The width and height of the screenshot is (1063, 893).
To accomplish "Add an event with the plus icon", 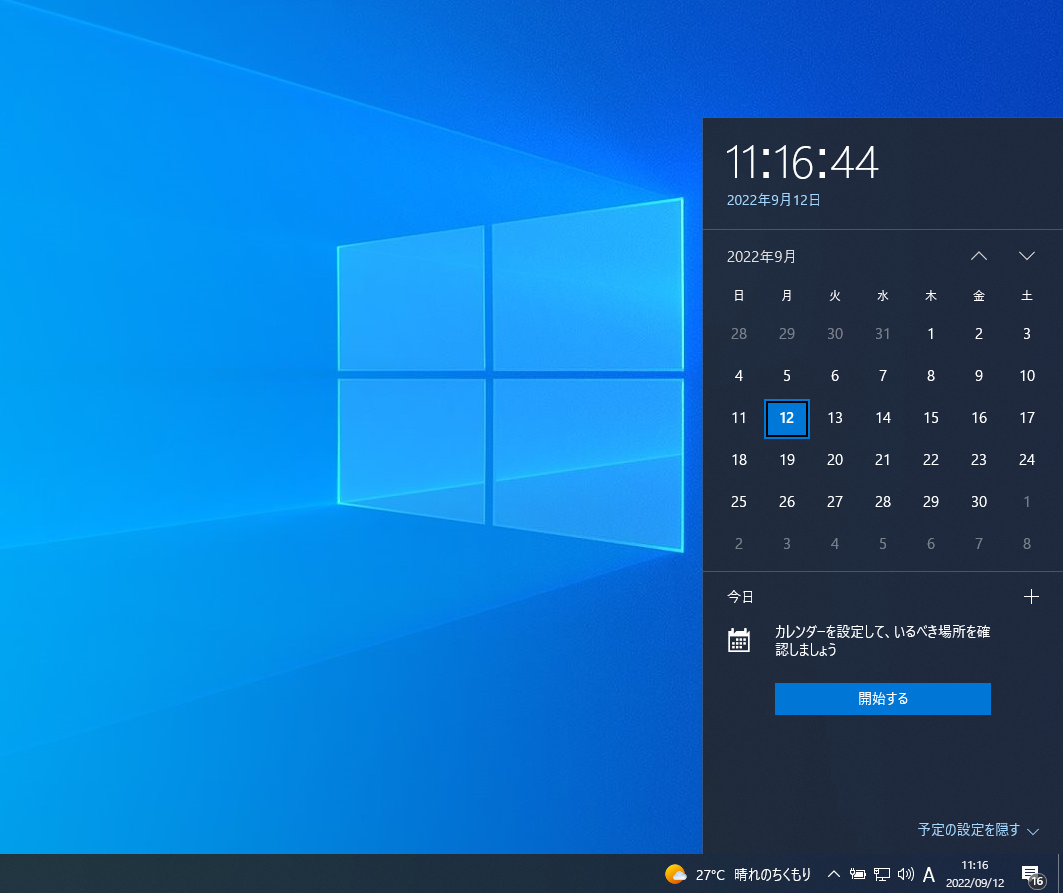I will tap(1031, 597).
